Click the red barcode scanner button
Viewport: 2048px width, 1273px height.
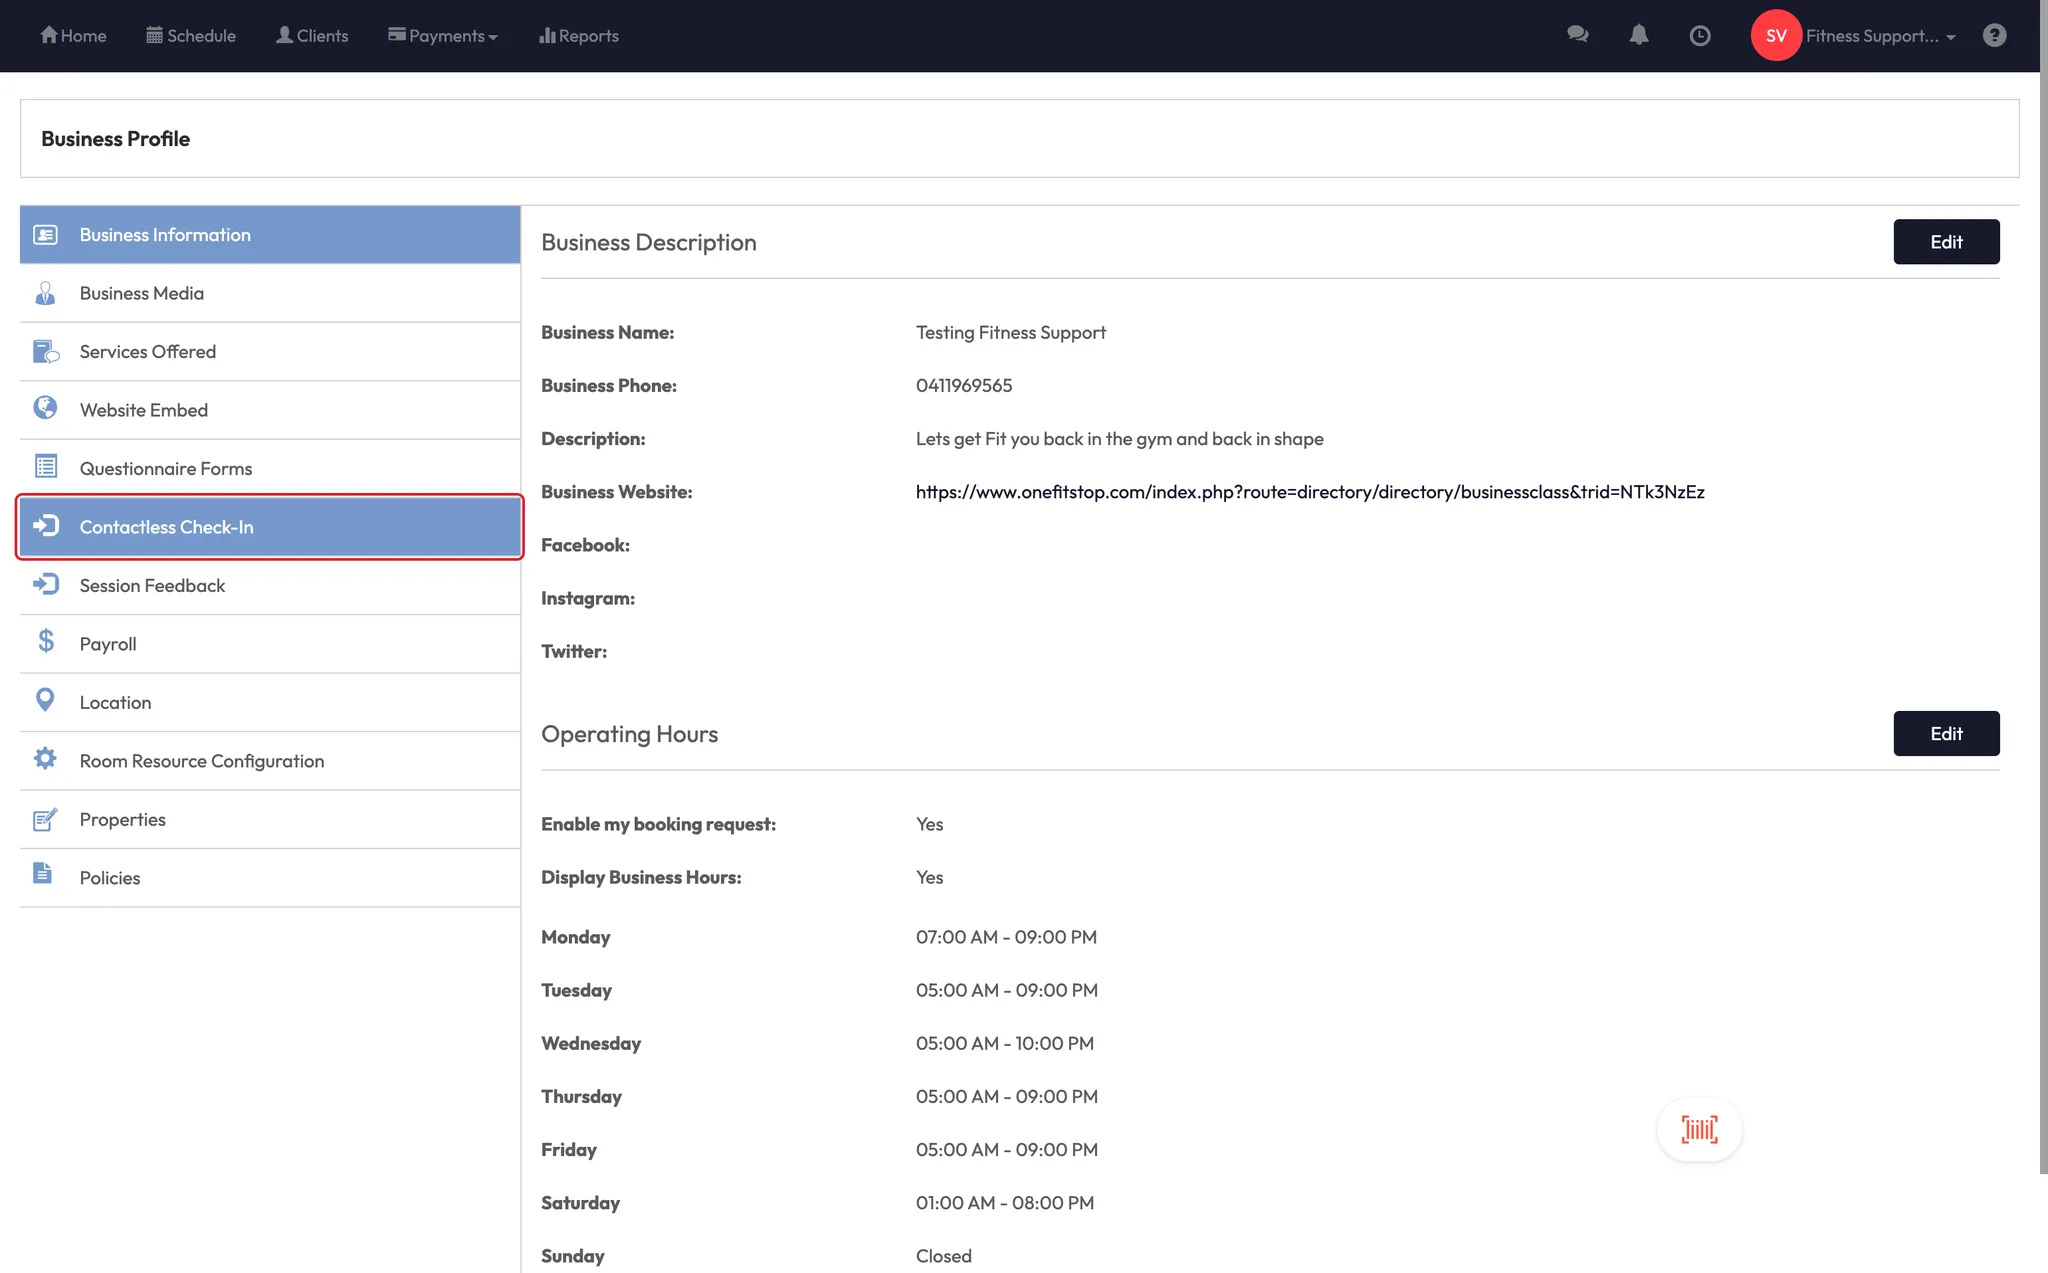coord(1699,1130)
